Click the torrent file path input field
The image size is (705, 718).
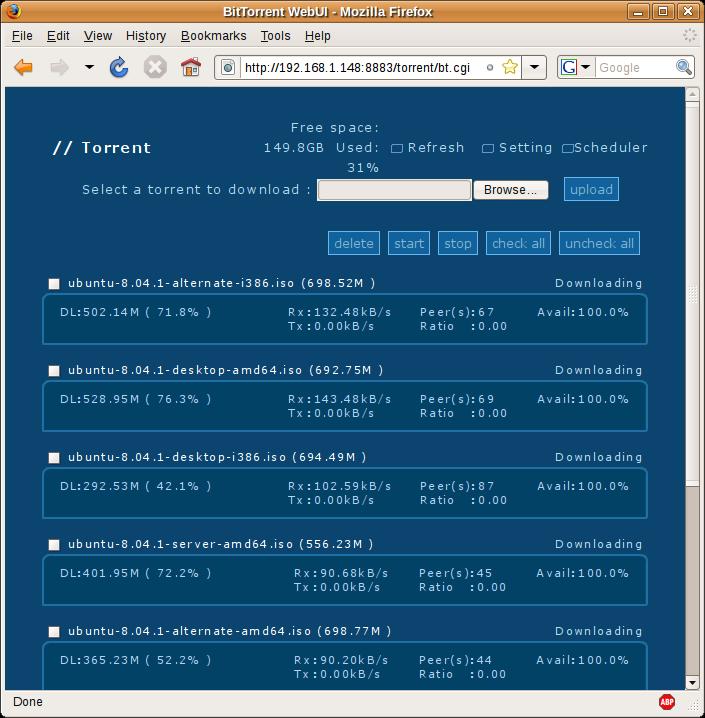click(394, 190)
